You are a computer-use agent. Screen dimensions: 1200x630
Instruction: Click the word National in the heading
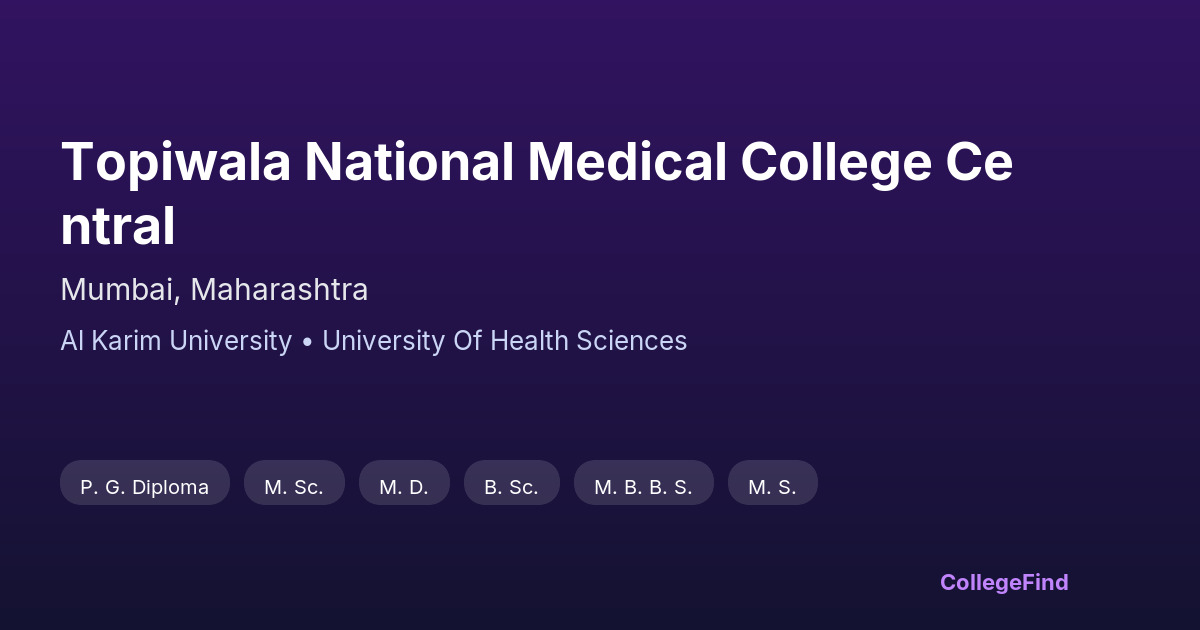point(409,162)
